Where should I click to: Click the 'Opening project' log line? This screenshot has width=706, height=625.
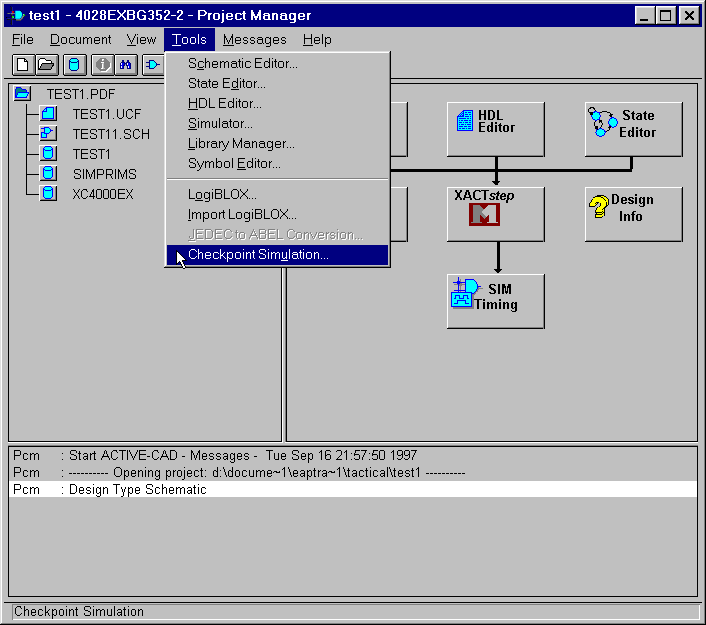[x=353, y=473]
